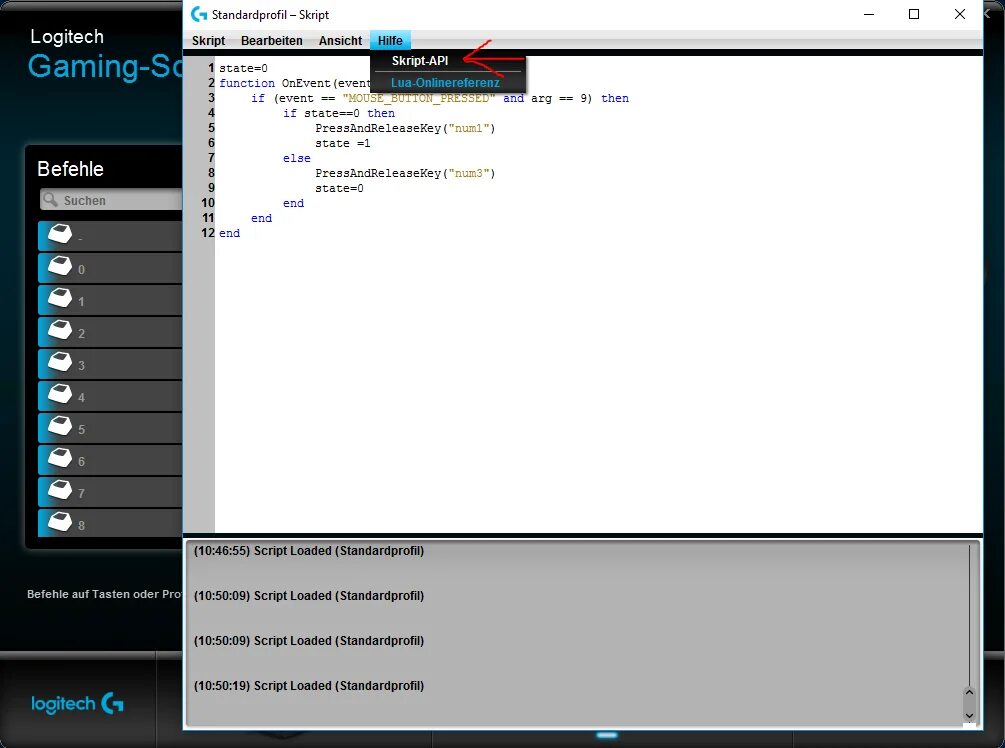Image resolution: width=1005 pixels, height=748 pixels.
Task: Click log entry at 10:50:19
Action: [x=309, y=685]
